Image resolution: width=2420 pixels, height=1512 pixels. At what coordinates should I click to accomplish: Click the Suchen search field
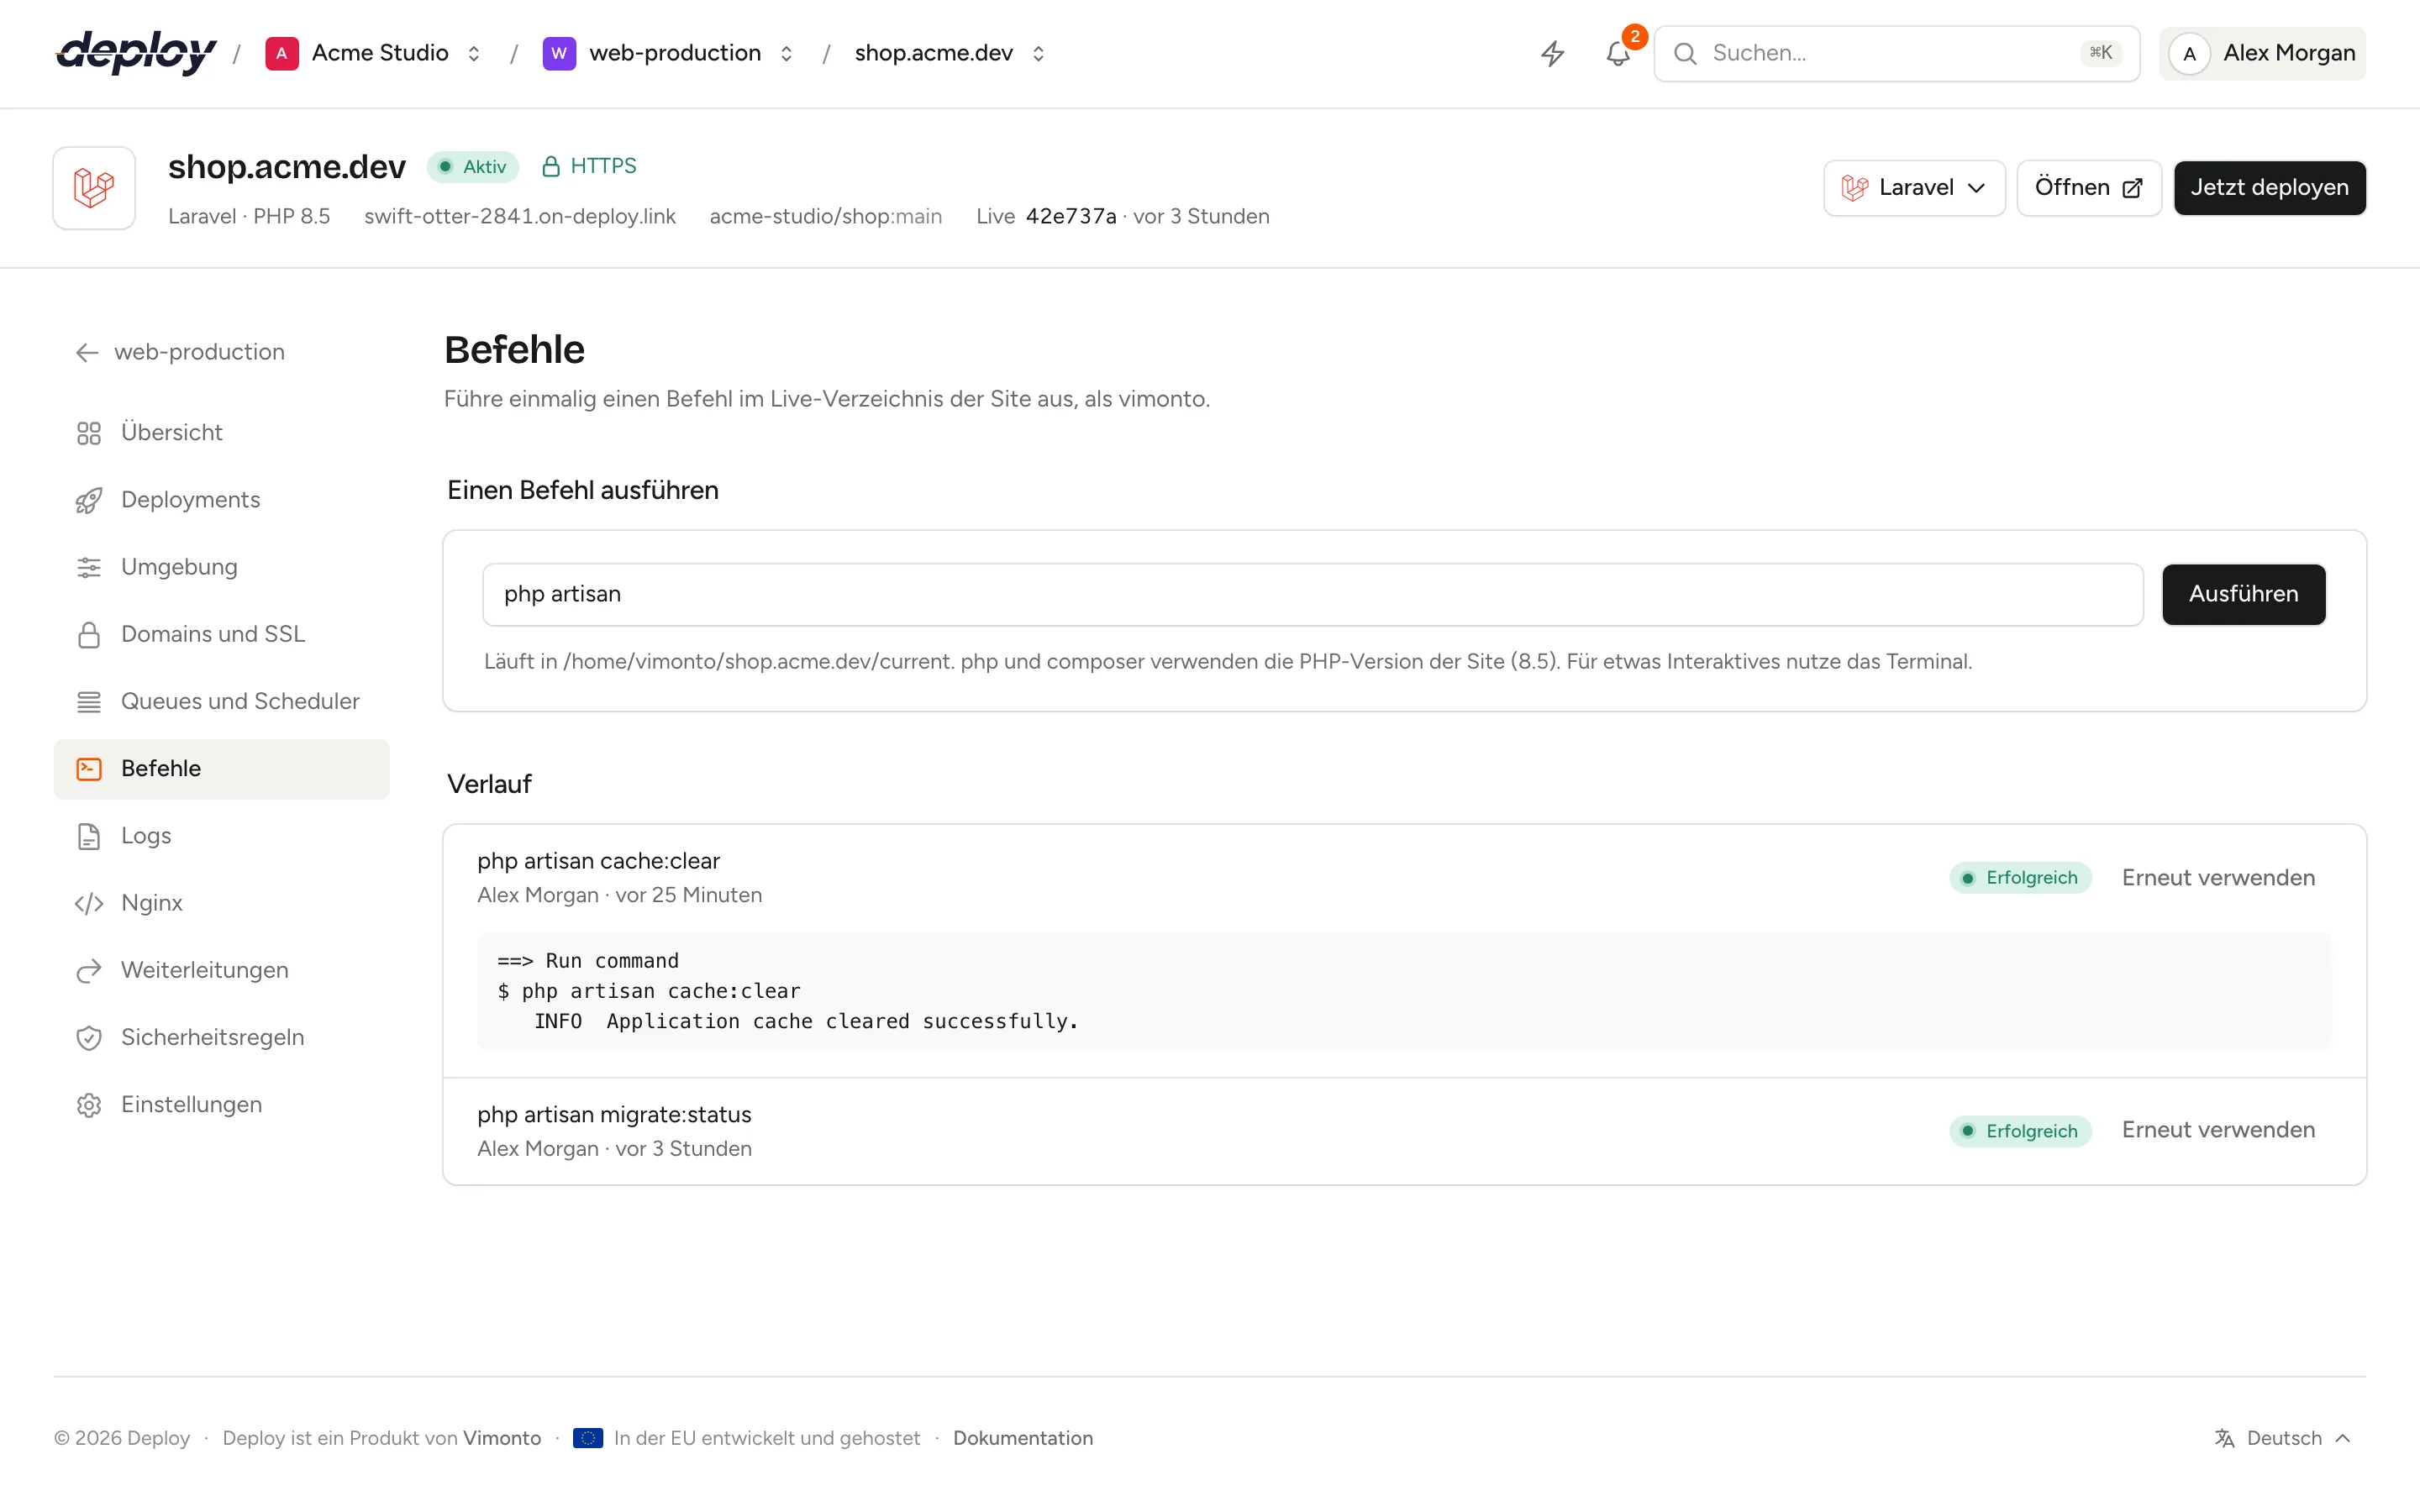tap(1896, 53)
